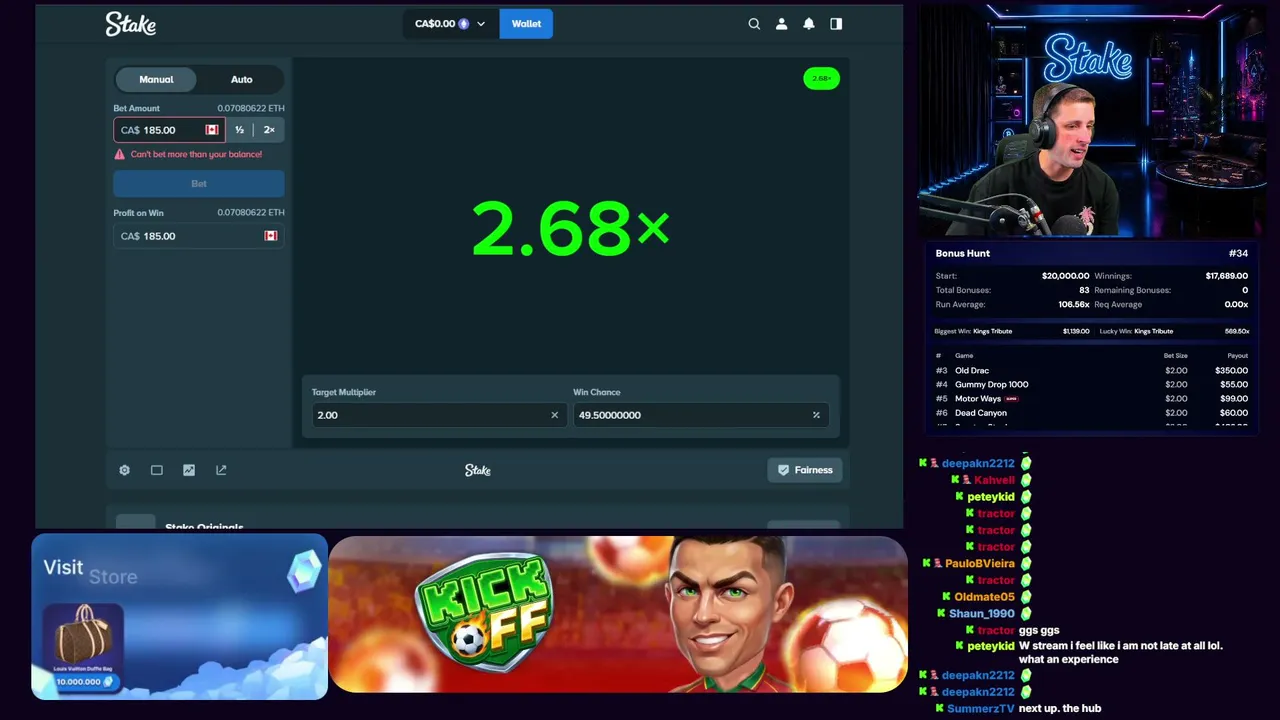Click chat username Shaun_1990
Screen dimensions: 1280x720
(981, 614)
